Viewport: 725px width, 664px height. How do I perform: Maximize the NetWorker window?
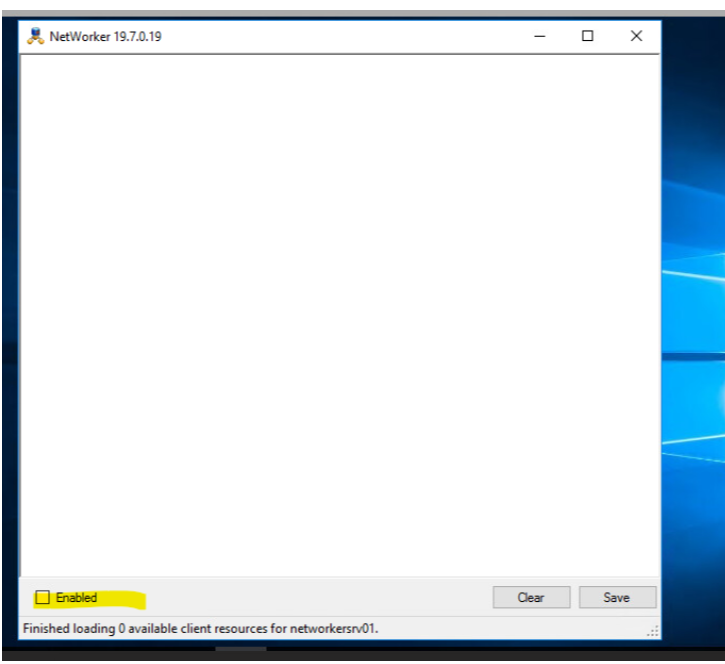[x=587, y=36]
